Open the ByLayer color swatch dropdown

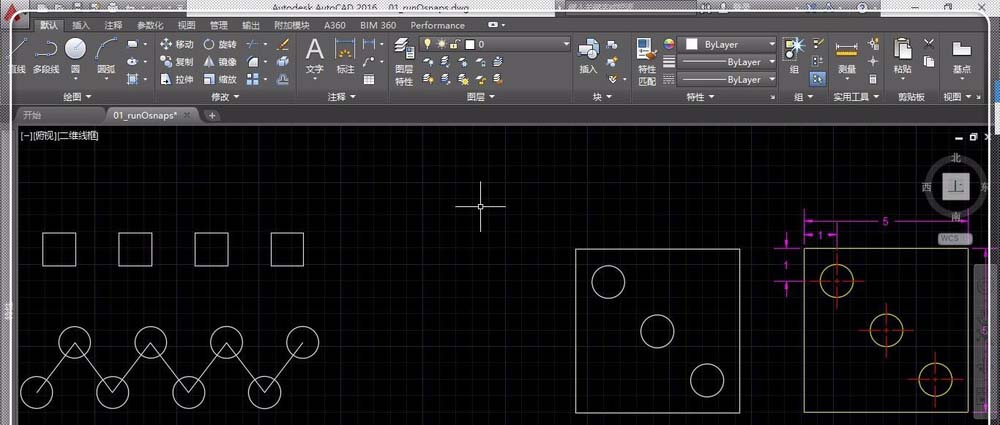[x=729, y=45]
